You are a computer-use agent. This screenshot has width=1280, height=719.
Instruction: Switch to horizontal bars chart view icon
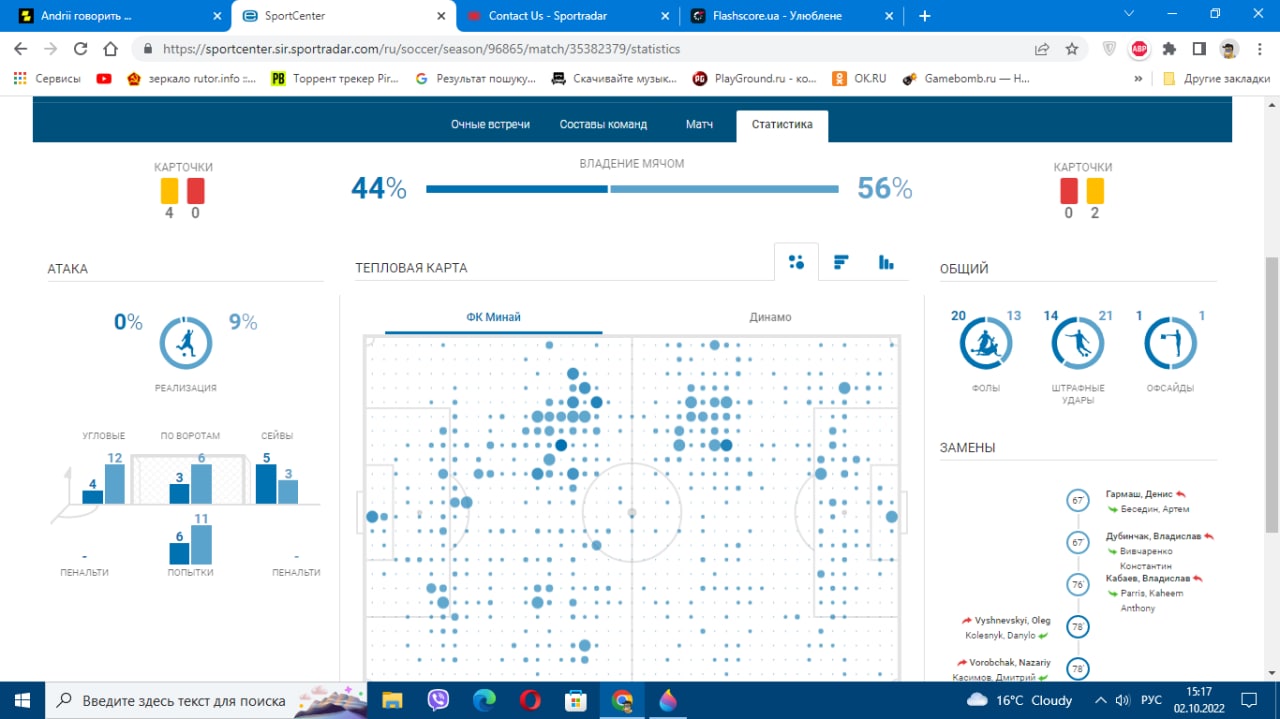(x=841, y=262)
